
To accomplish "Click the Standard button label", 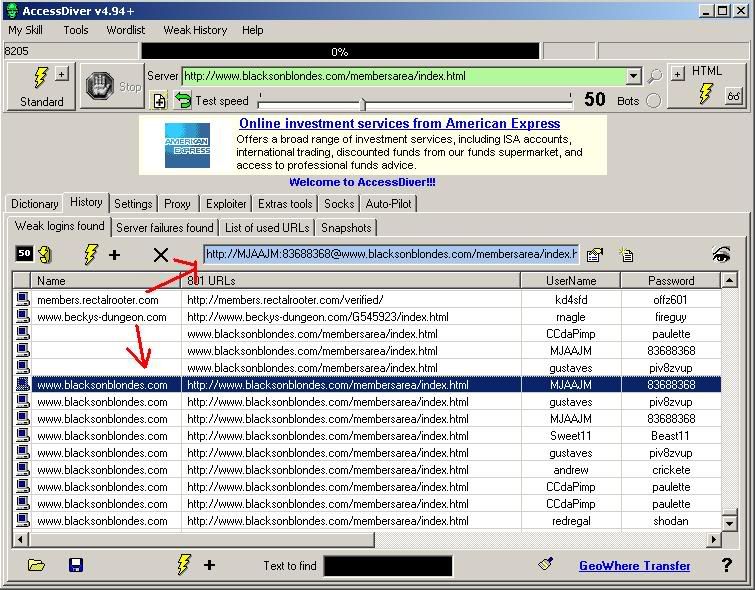I will click(x=42, y=102).
